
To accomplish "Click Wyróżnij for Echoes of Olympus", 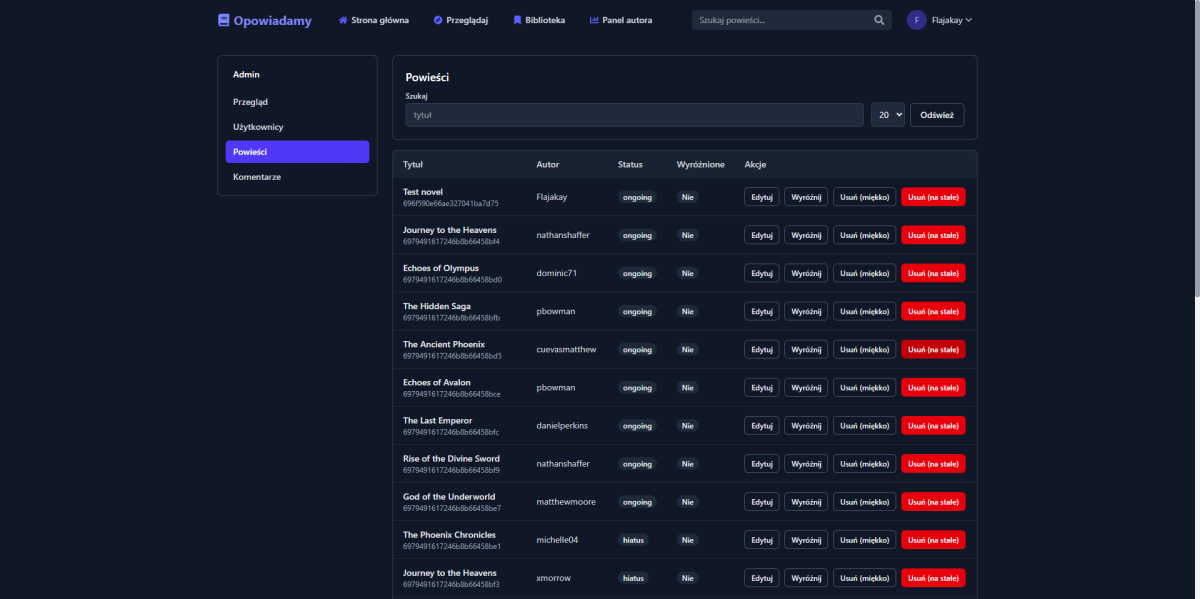I will [805, 273].
